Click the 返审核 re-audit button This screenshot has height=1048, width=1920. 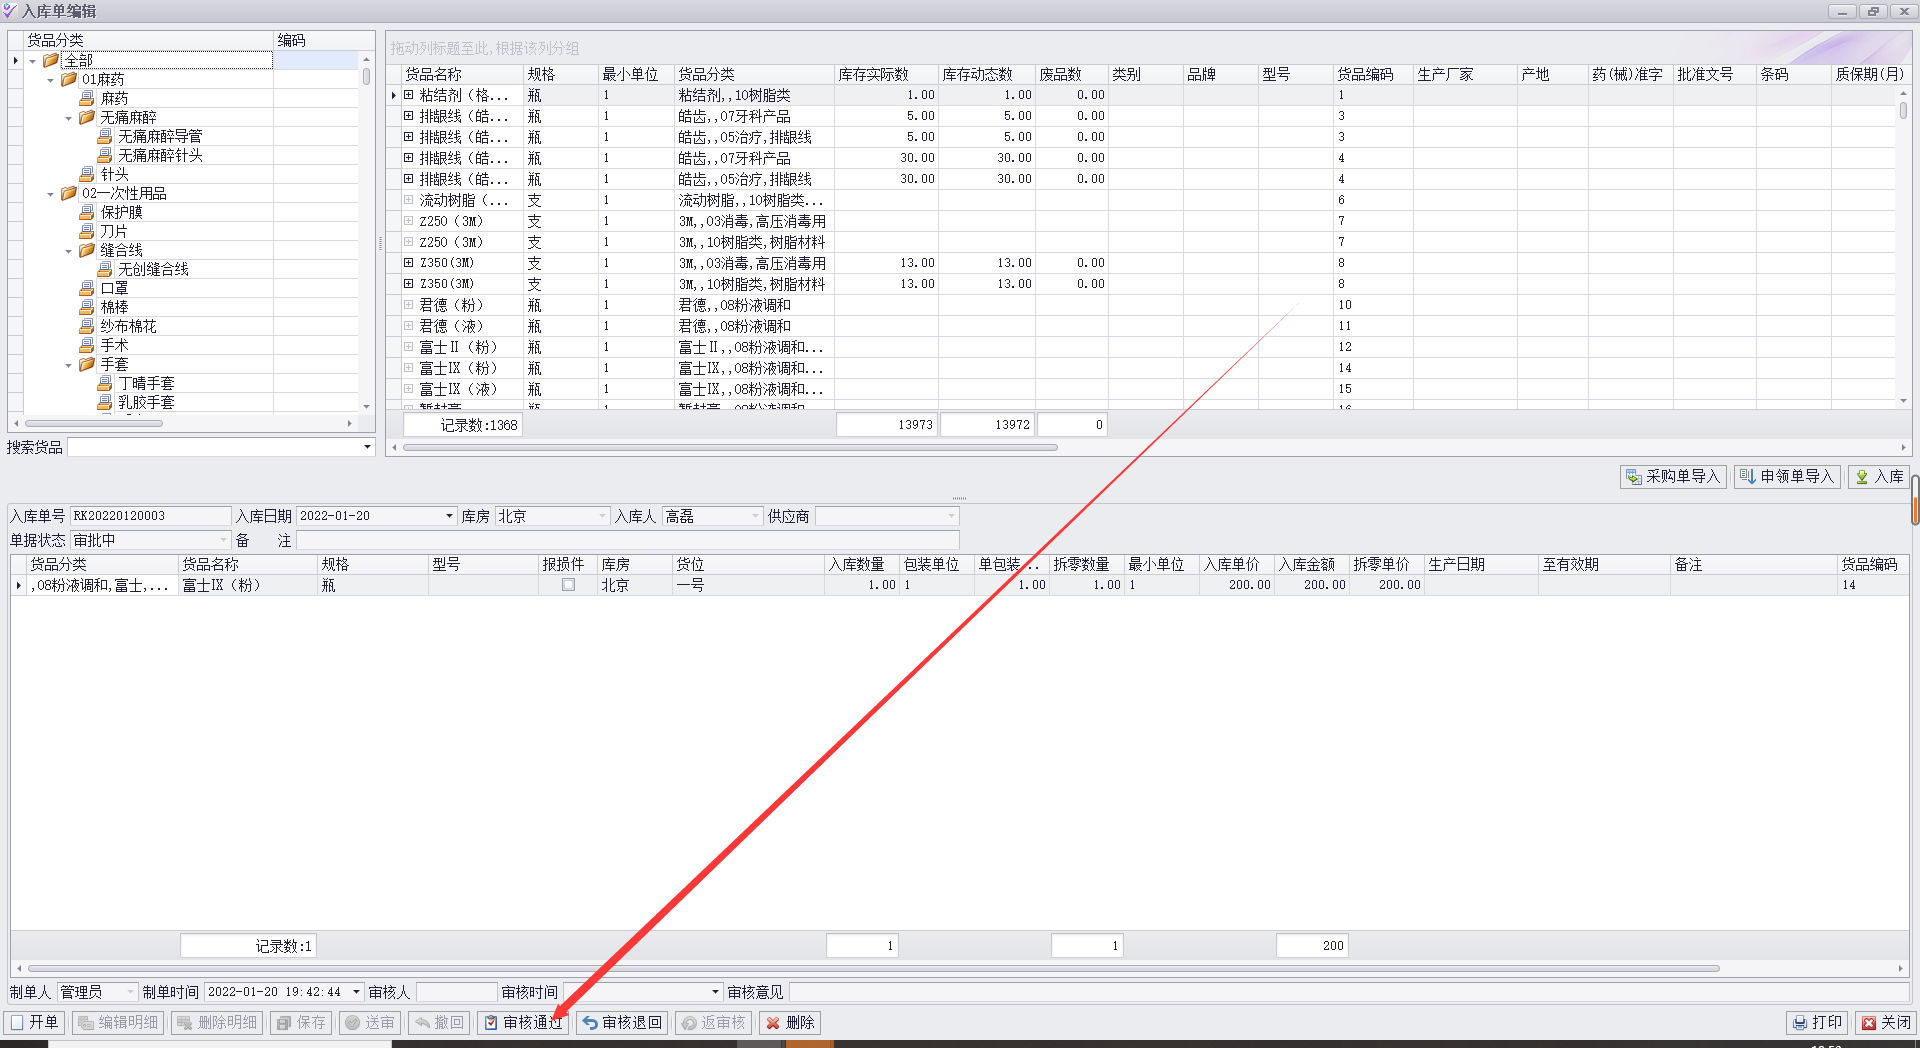tap(713, 1022)
